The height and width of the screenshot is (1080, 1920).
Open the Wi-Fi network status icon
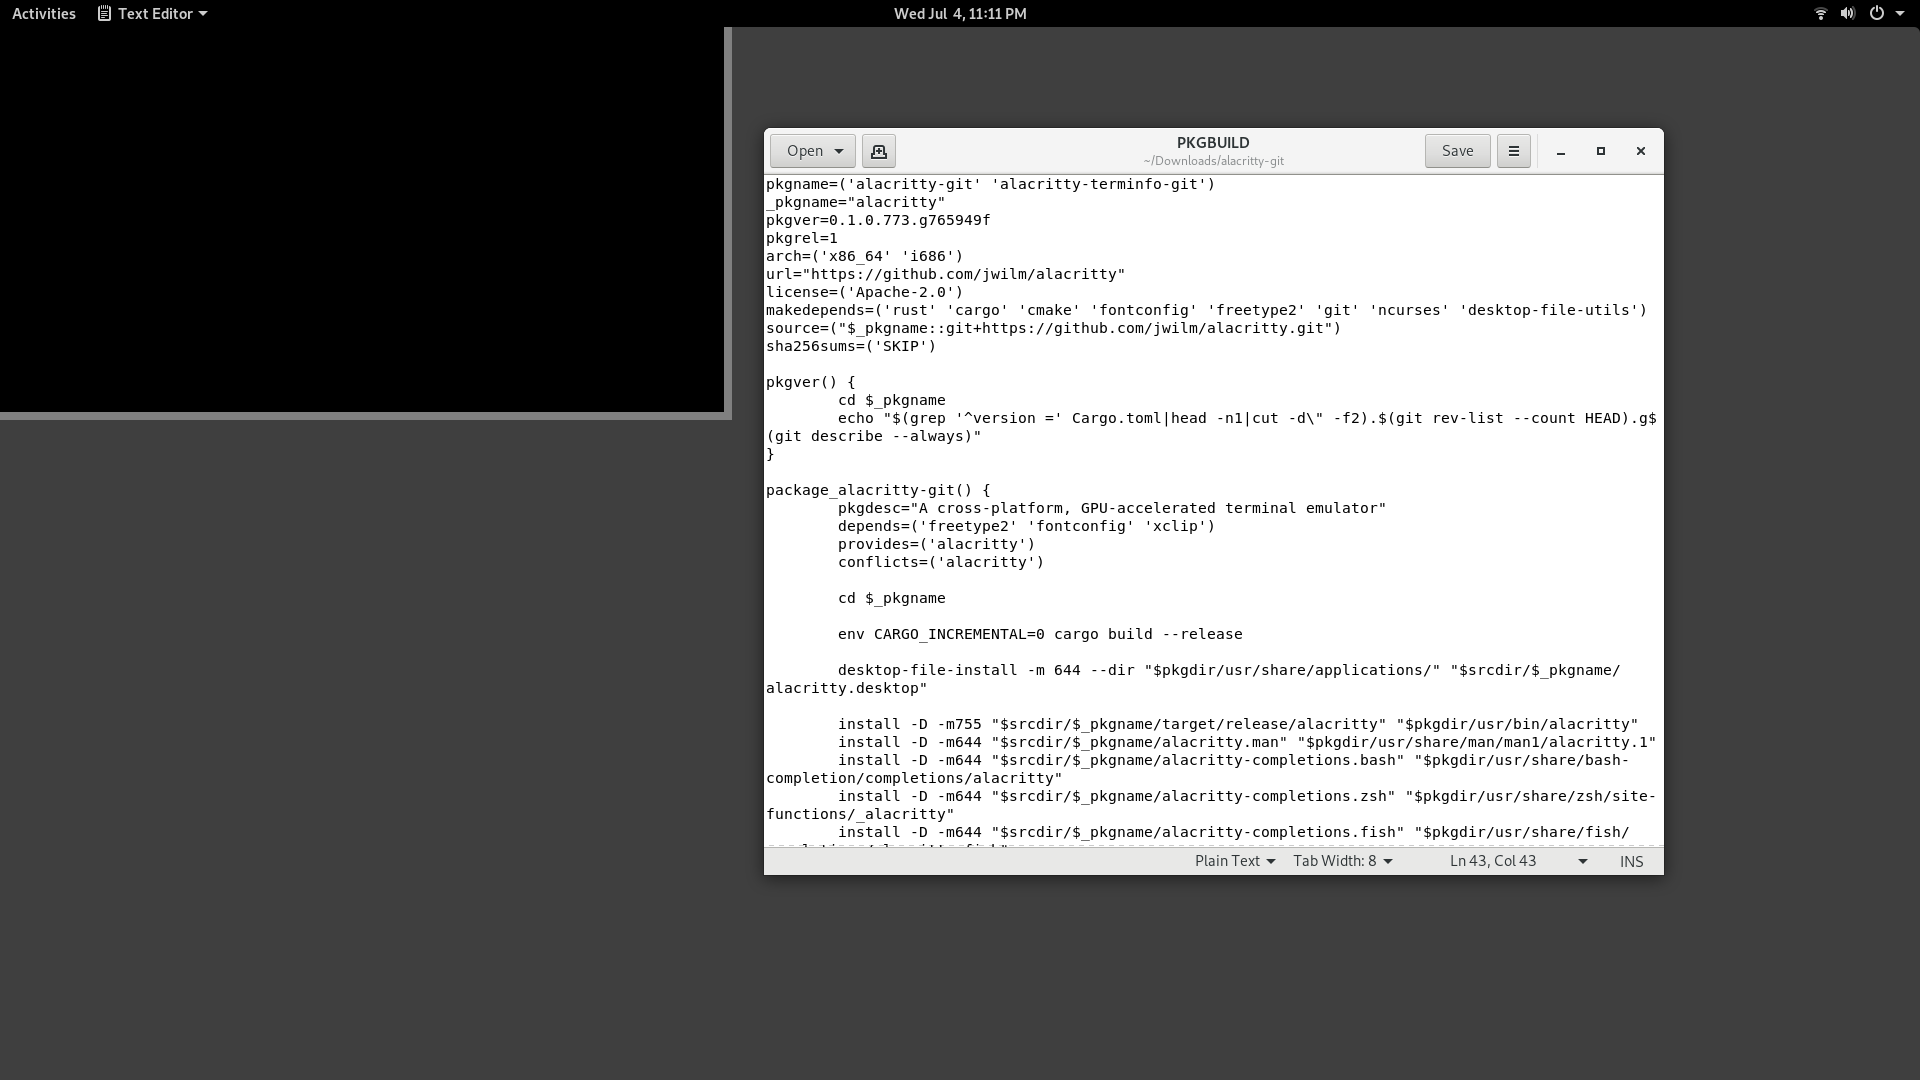1820,14
